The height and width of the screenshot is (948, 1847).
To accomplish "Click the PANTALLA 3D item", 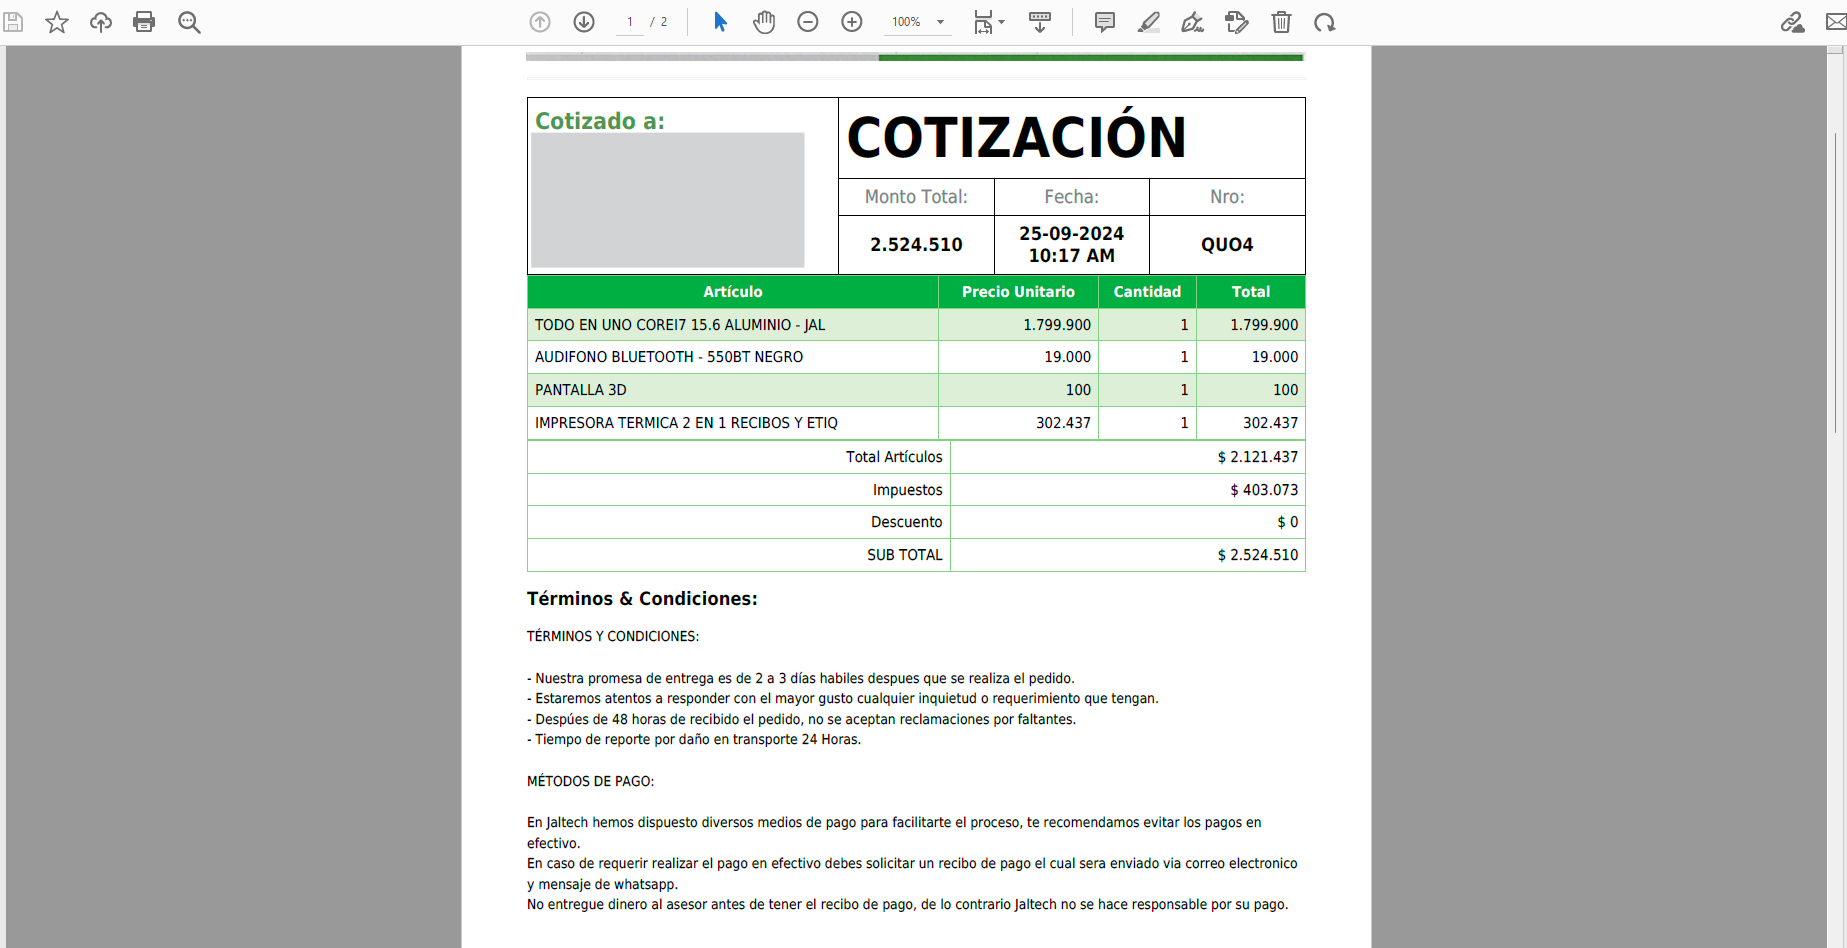I will [x=580, y=390].
